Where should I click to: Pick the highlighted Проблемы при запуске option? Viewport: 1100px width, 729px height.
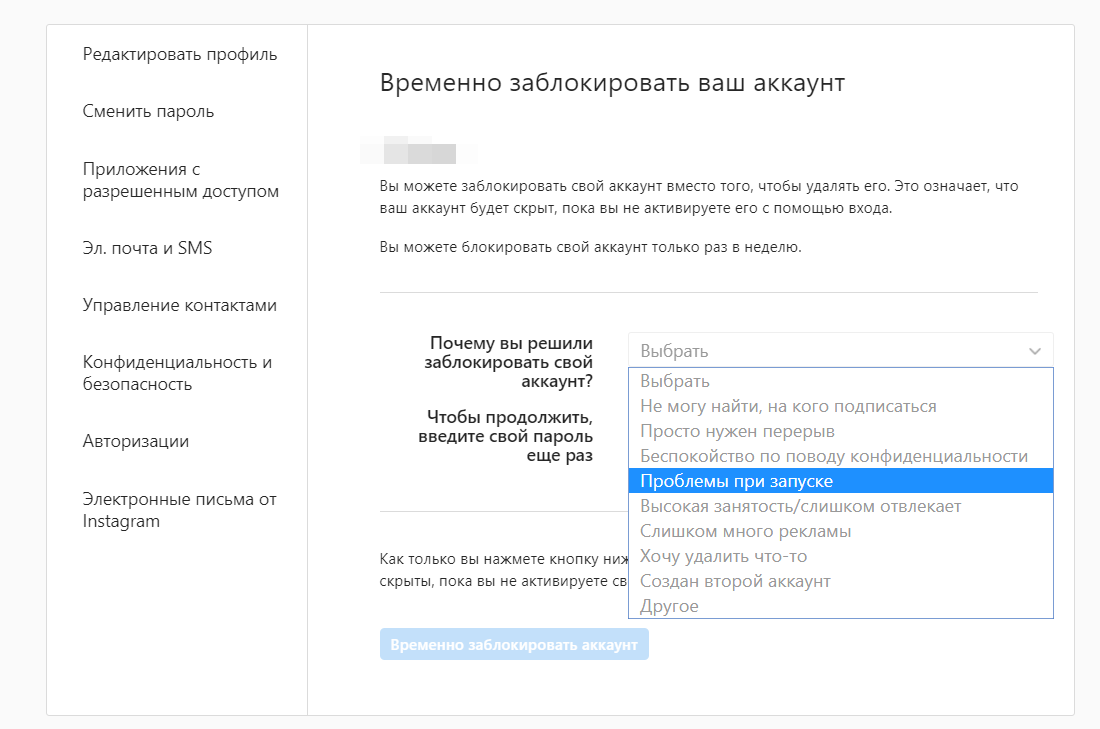(736, 481)
